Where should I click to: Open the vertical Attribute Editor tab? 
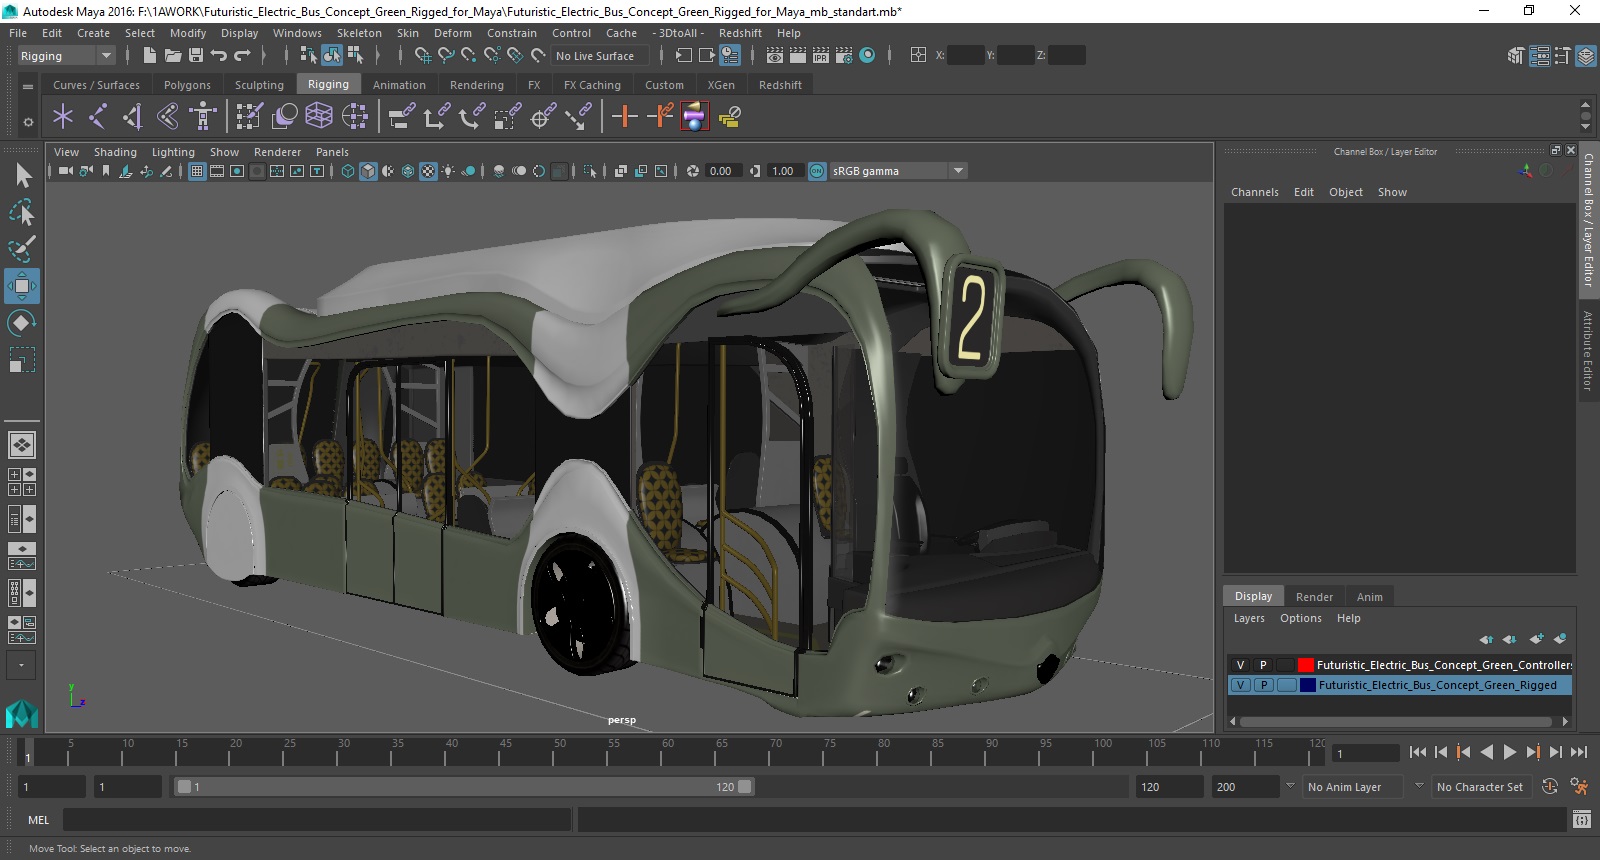tap(1588, 350)
